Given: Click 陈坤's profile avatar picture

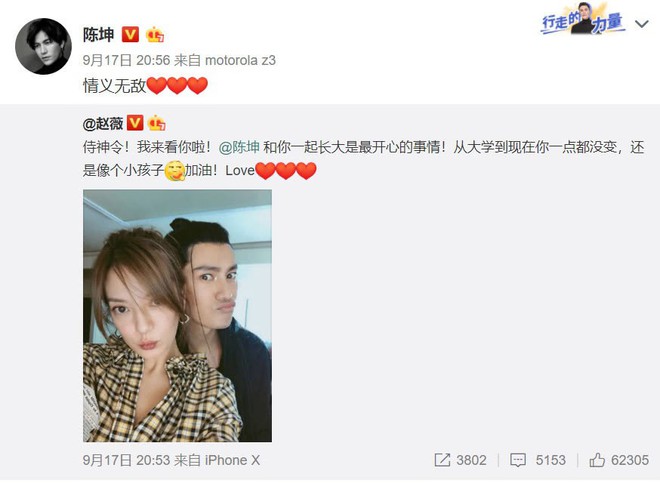Looking at the screenshot, I should click(x=43, y=46).
